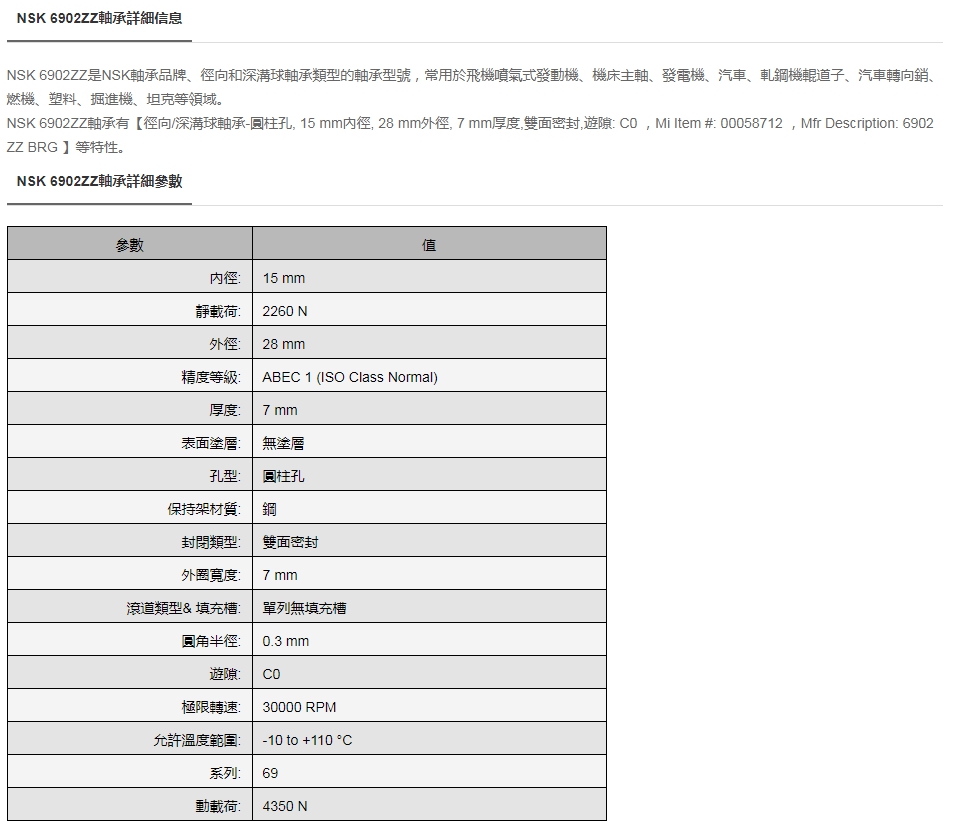Select the "69" value cell
Screen dimensions: 956x828
tap(429, 771)
